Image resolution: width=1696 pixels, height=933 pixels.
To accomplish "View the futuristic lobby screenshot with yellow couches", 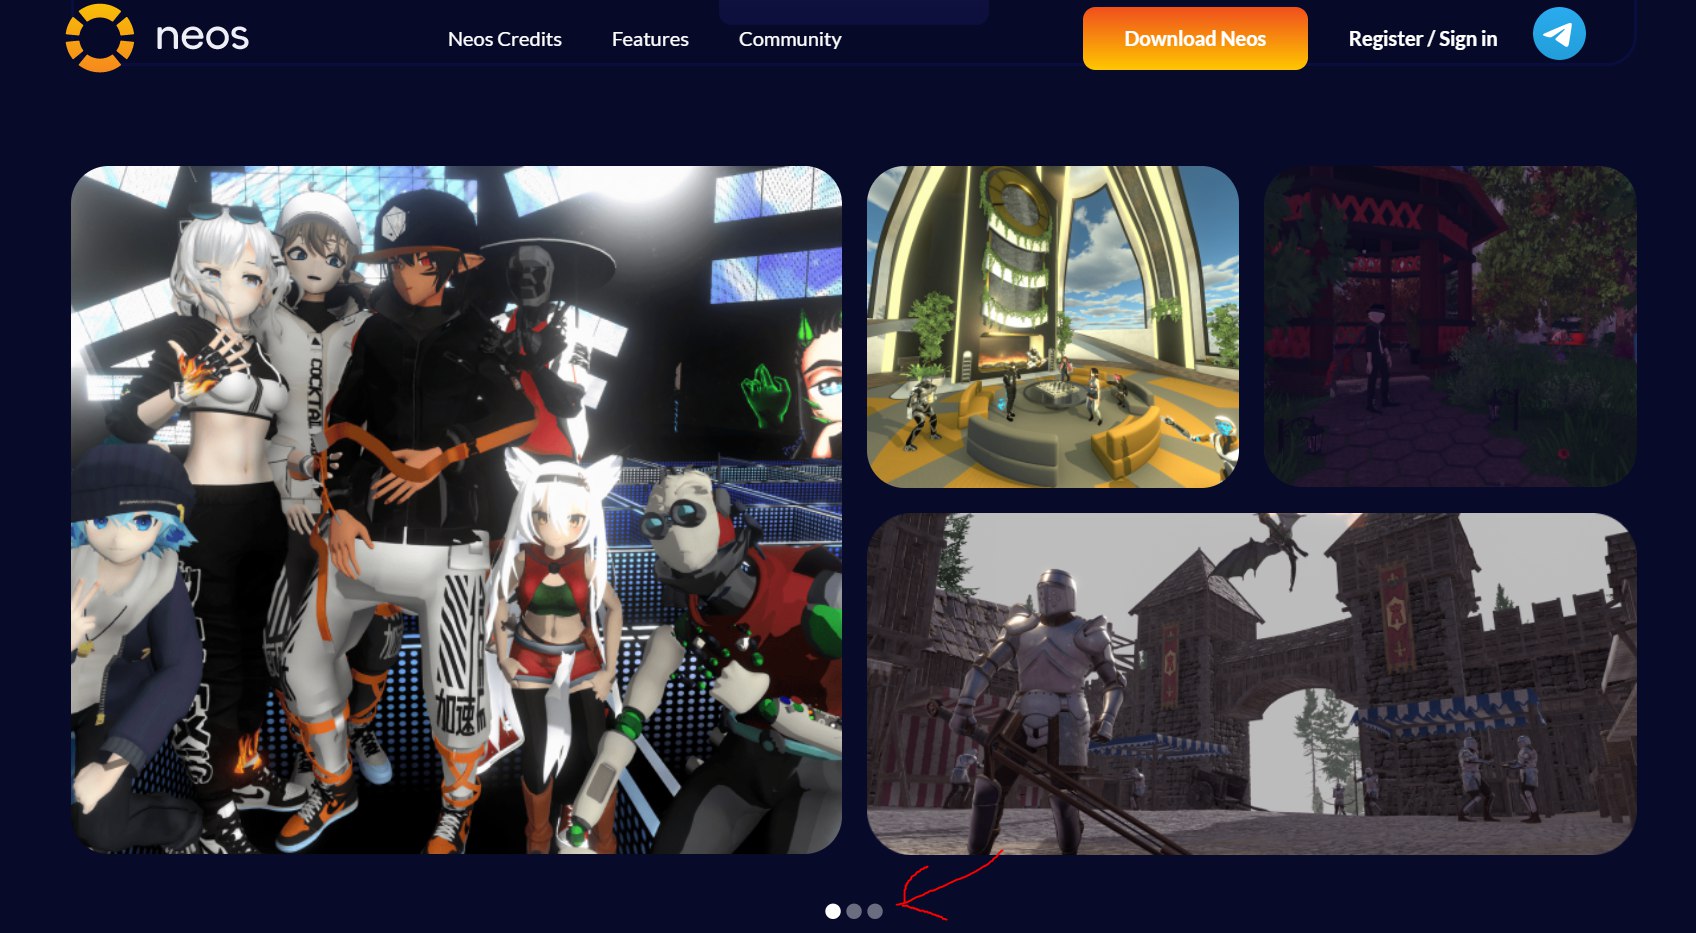I will (1052, 326).
